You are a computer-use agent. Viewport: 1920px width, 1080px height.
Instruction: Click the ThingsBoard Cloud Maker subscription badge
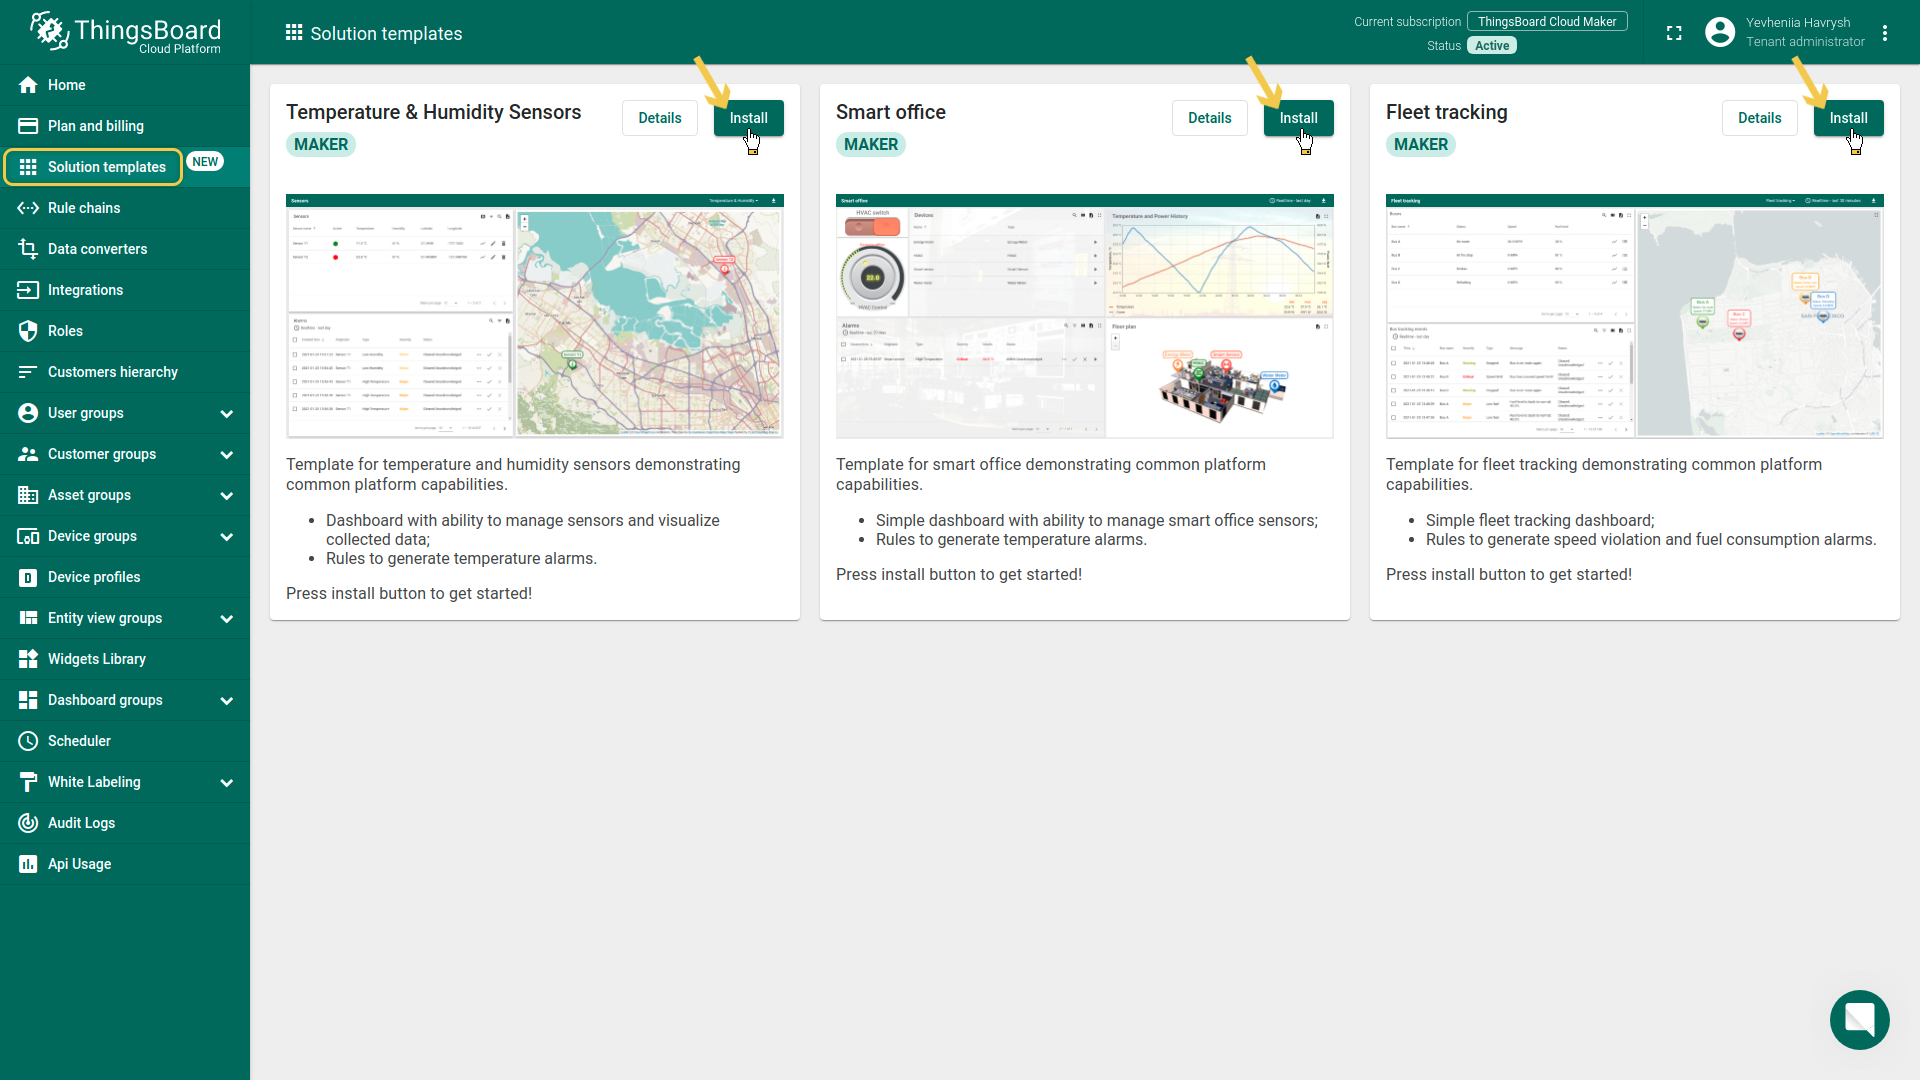point(1546,22)
